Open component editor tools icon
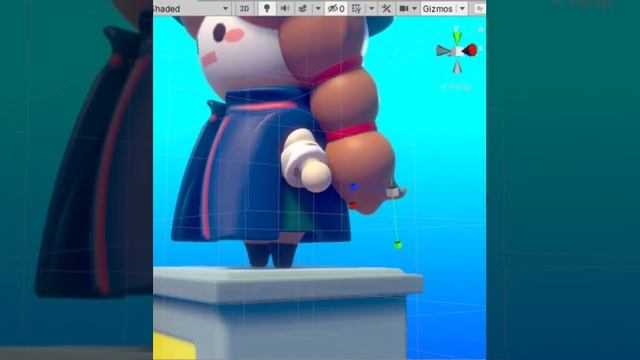640x360 pixels. click(386, 9)
